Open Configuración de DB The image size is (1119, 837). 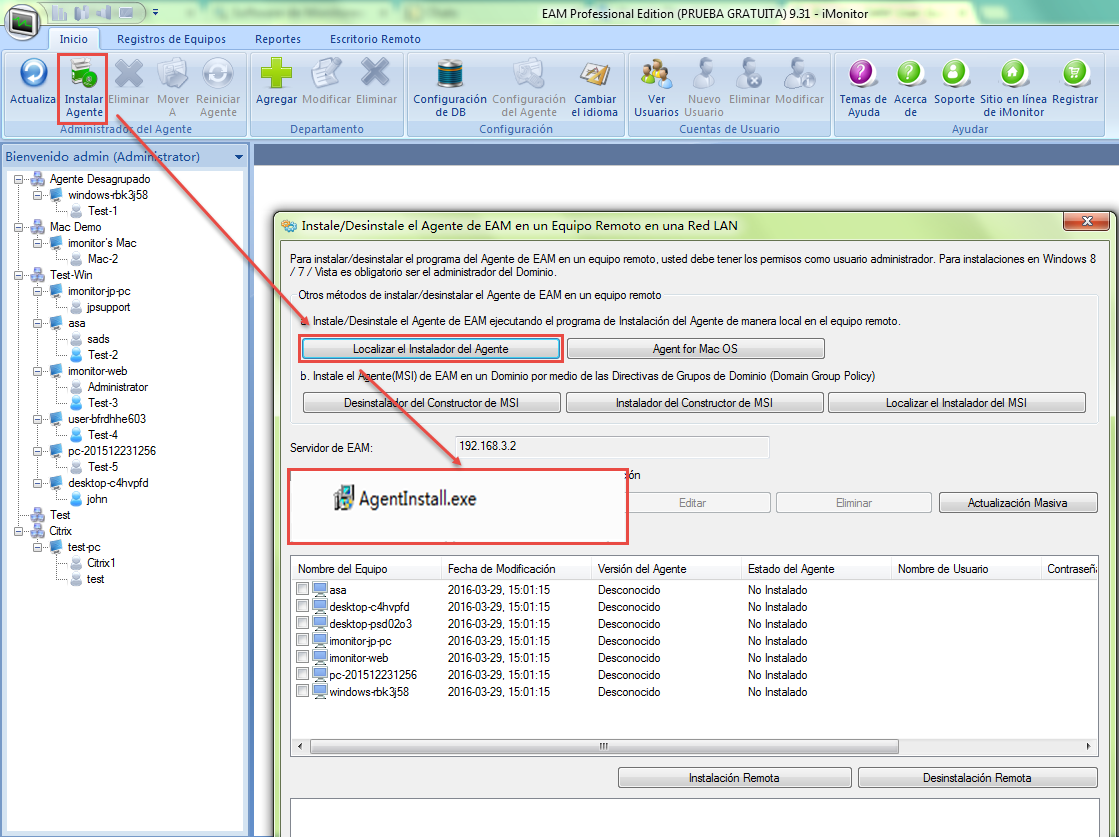point(450,87)
